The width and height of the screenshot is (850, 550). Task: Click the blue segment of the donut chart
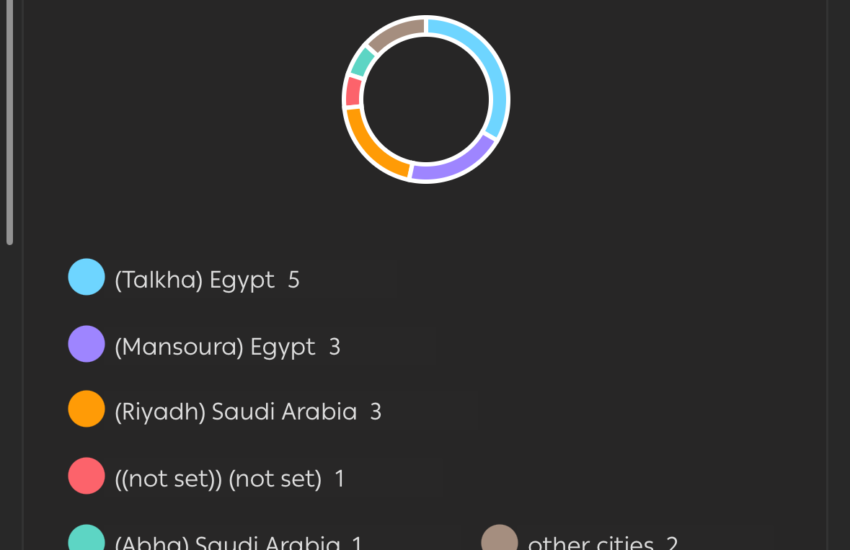[489, 70]
